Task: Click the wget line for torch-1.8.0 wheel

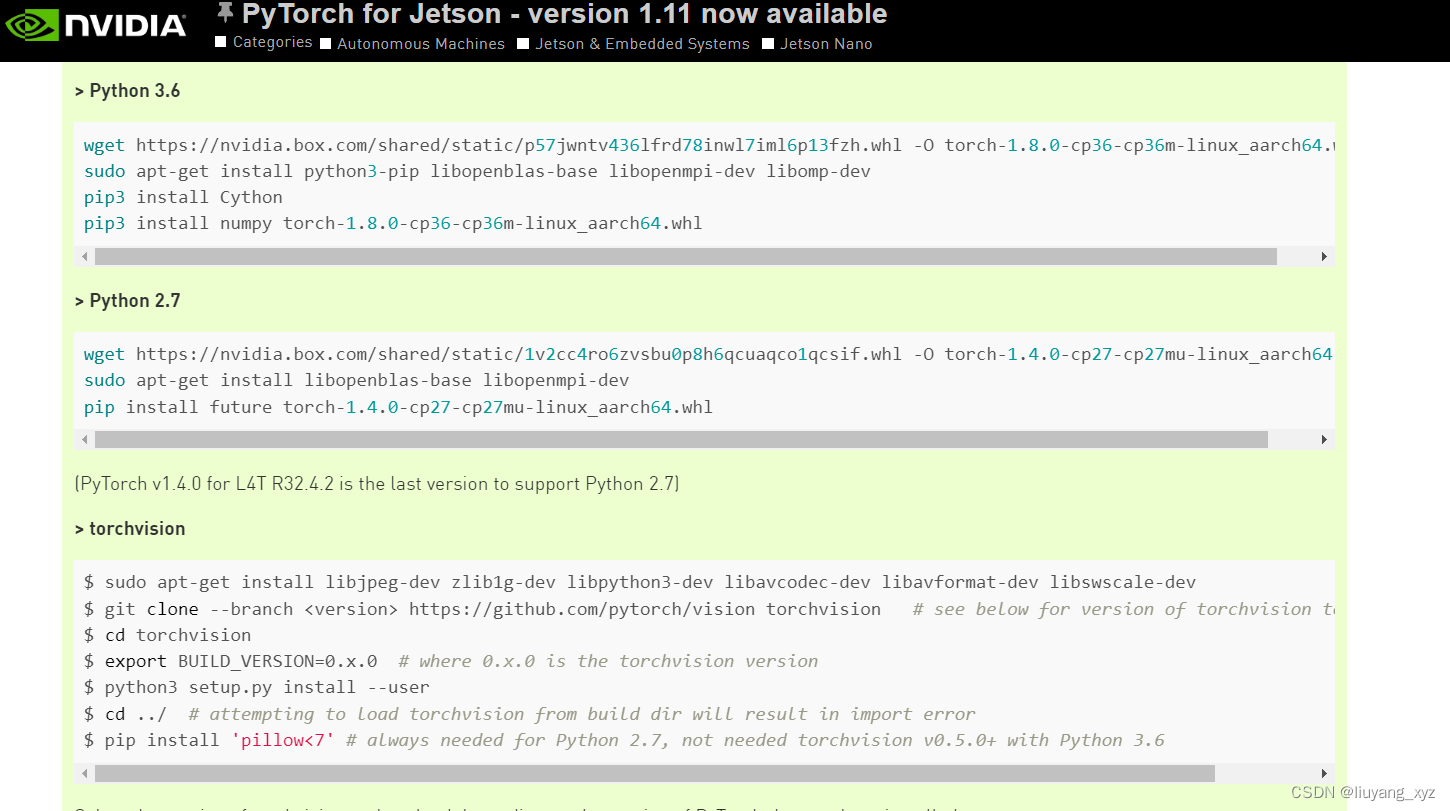Action: coord(709,145)
